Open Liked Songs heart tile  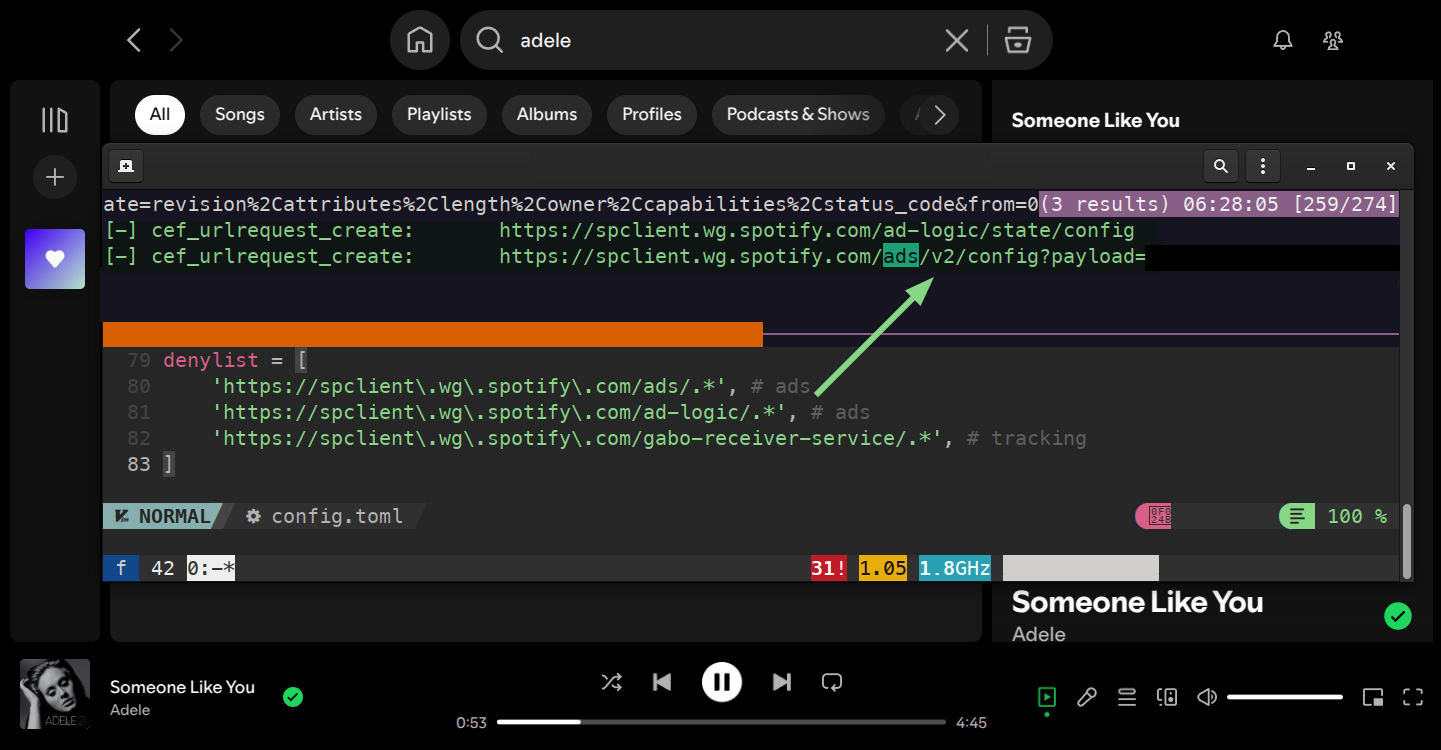pyautogui.click(x=55, y=259)
